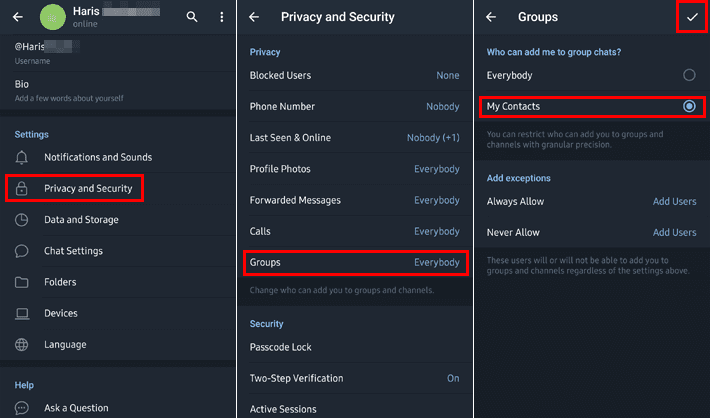710x418 pixels.
Task: Open Blocked Users list
Action: click(x=355, y=76)
